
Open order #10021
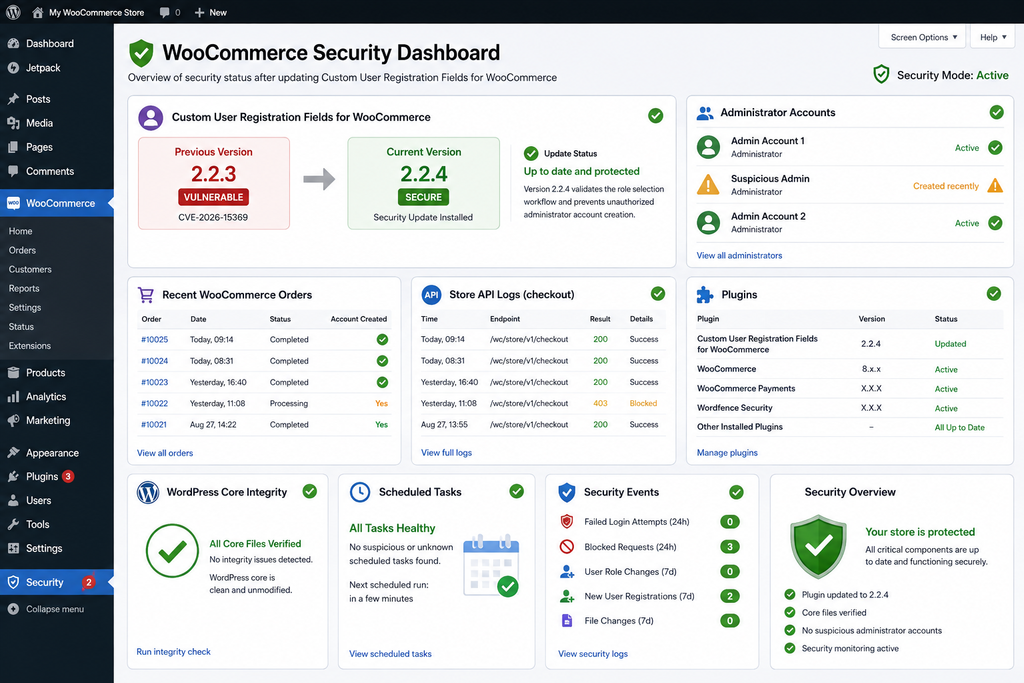click(x=153, y=424)
